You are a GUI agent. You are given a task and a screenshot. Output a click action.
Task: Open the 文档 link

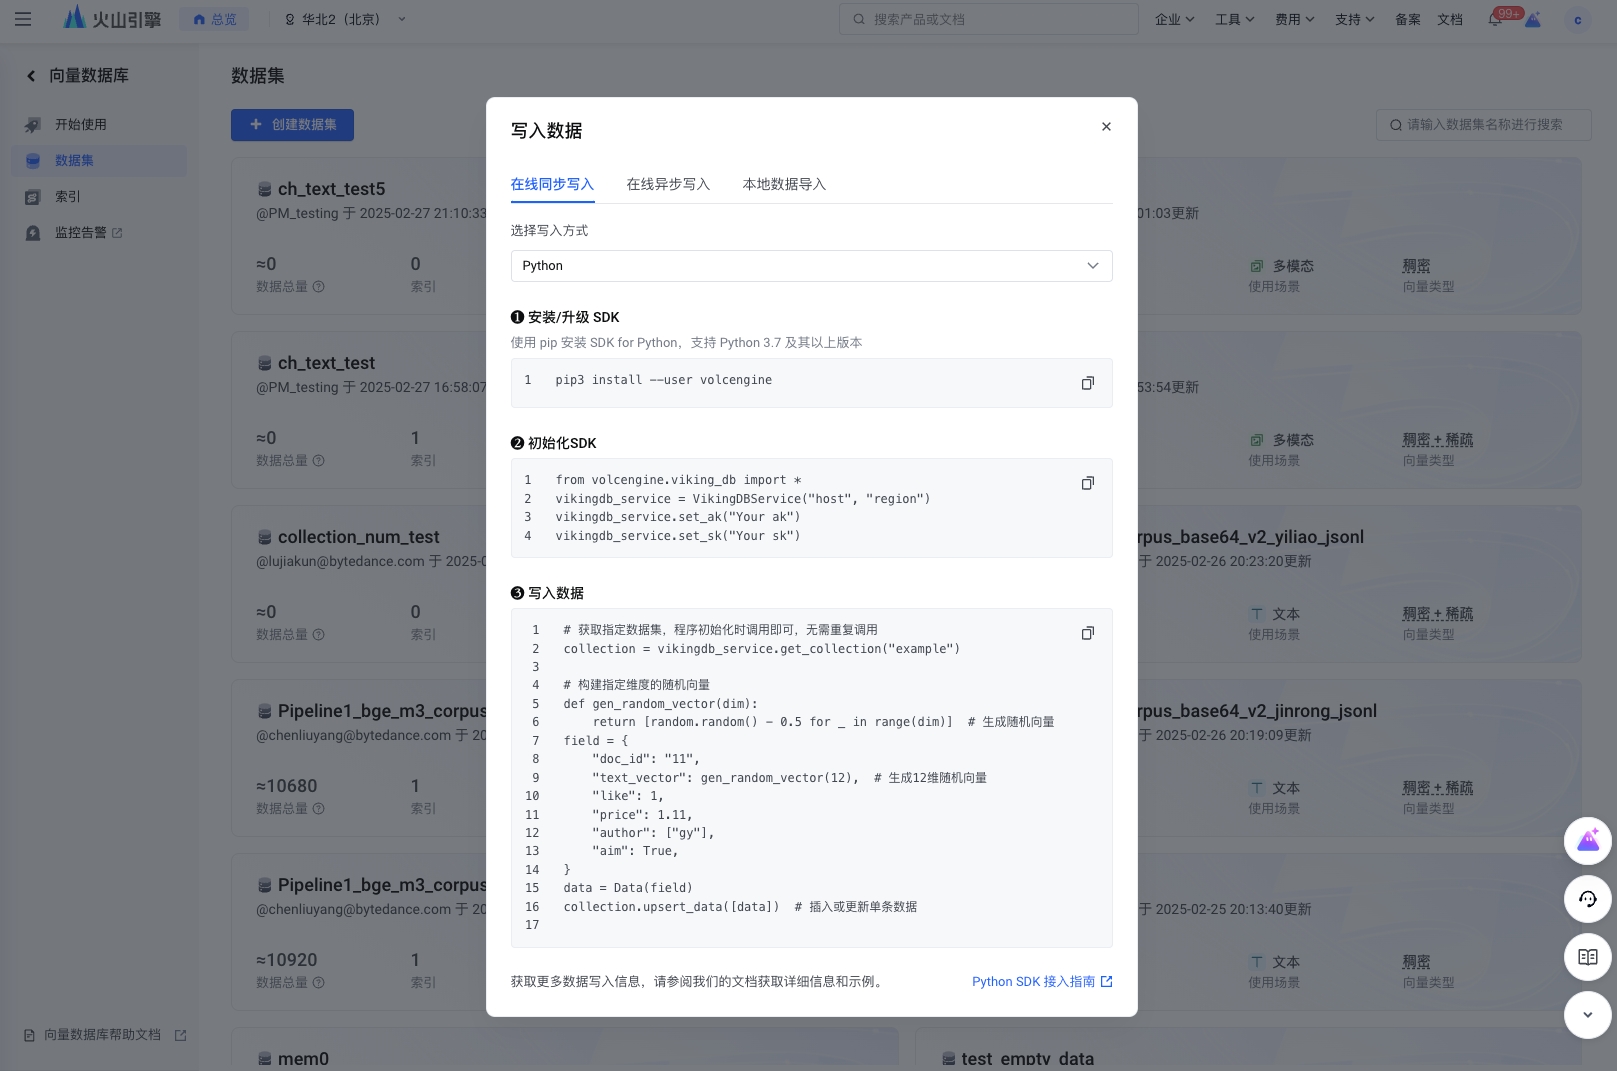(x=1450, y=19)
